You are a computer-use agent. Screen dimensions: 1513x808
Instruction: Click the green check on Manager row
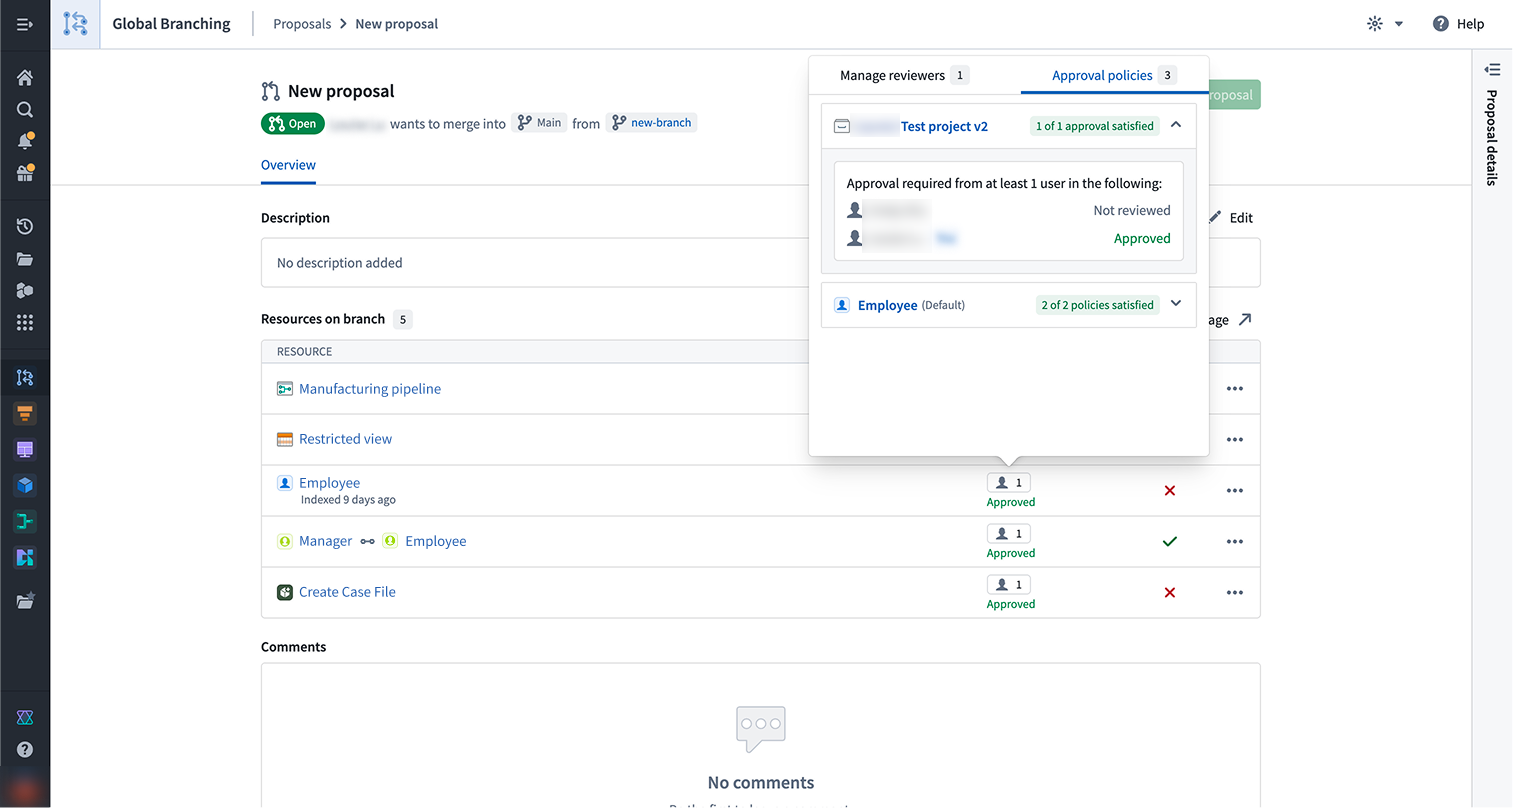(1170, 542)
